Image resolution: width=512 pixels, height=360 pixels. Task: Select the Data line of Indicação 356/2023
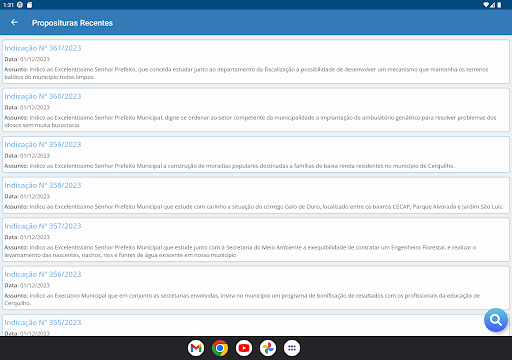(27, 285)
